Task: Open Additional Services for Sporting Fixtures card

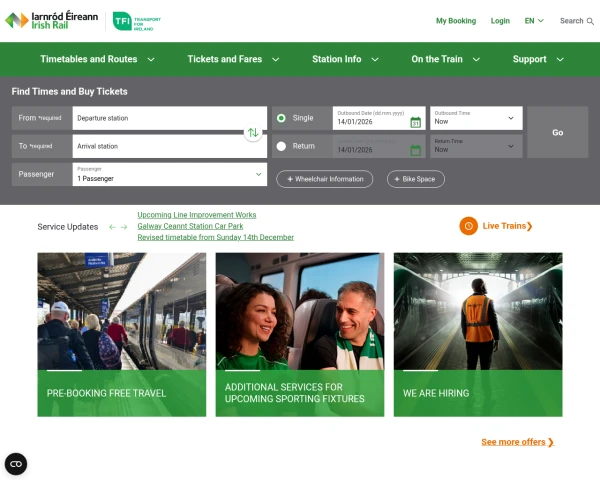Action: coord(300,335)
